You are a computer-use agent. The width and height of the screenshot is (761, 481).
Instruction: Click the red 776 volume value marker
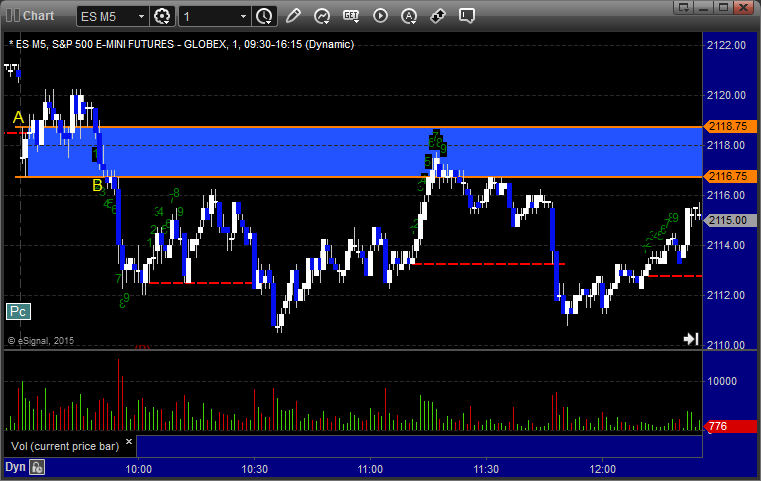[x=729, y=426]
